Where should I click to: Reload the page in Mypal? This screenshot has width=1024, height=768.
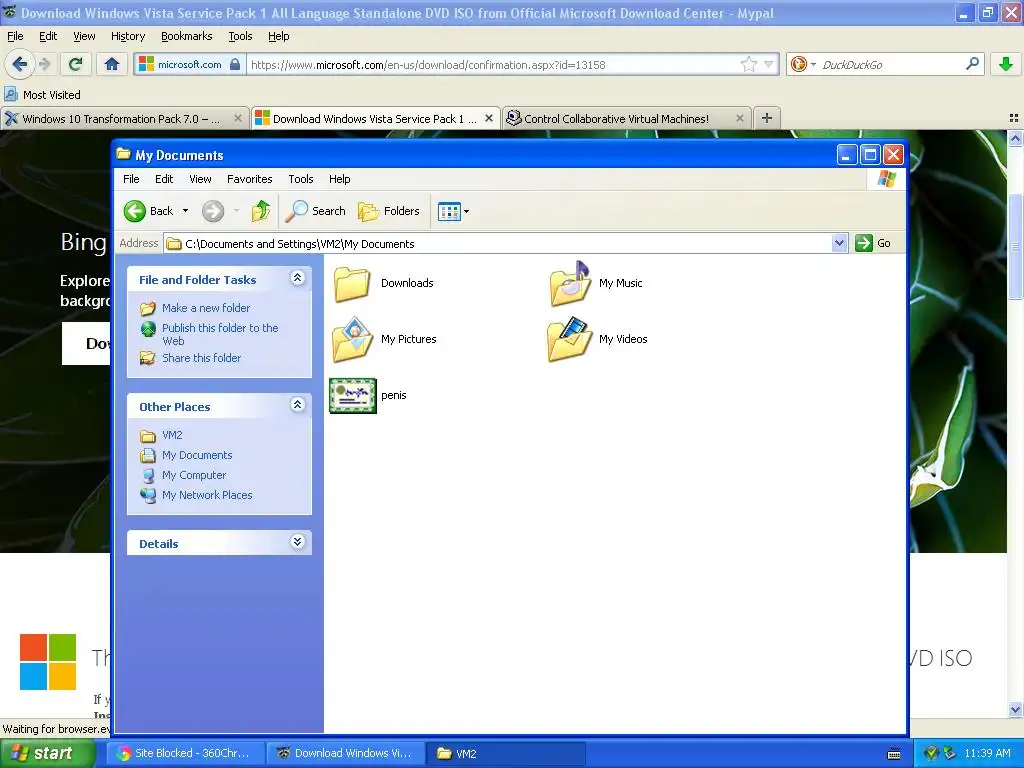(x=76, y=64)
